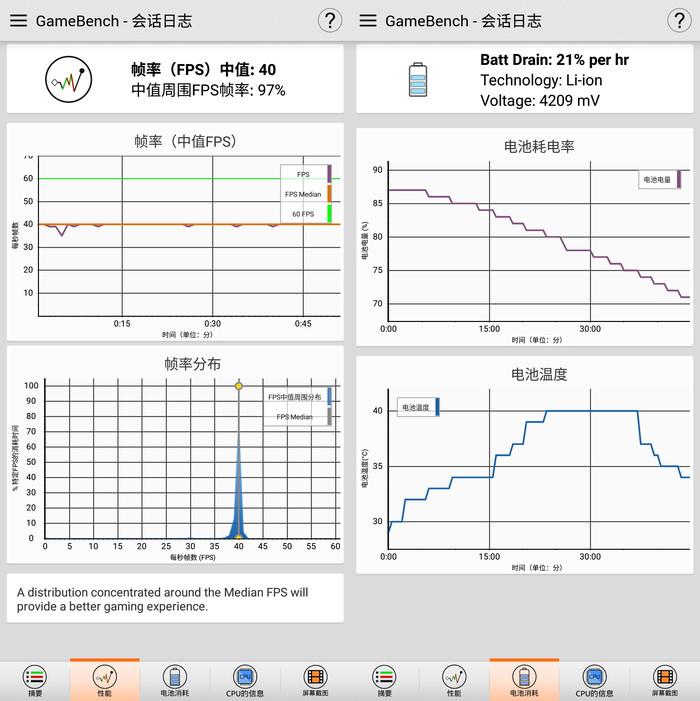700x701 pixels.
Task: Open 屏幕截图 screenshots icon in the left bottom bar
Action: pyautogui.click(x=315, y=677)
